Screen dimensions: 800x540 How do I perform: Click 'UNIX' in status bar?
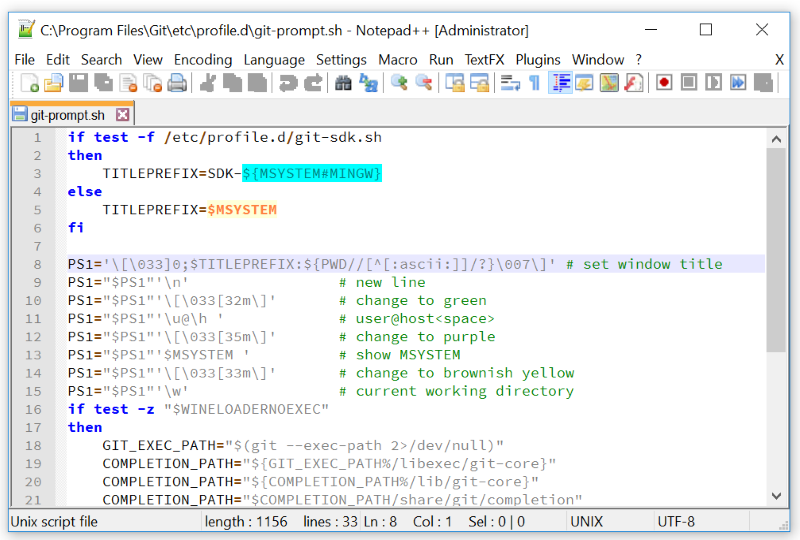coord(587,522)
